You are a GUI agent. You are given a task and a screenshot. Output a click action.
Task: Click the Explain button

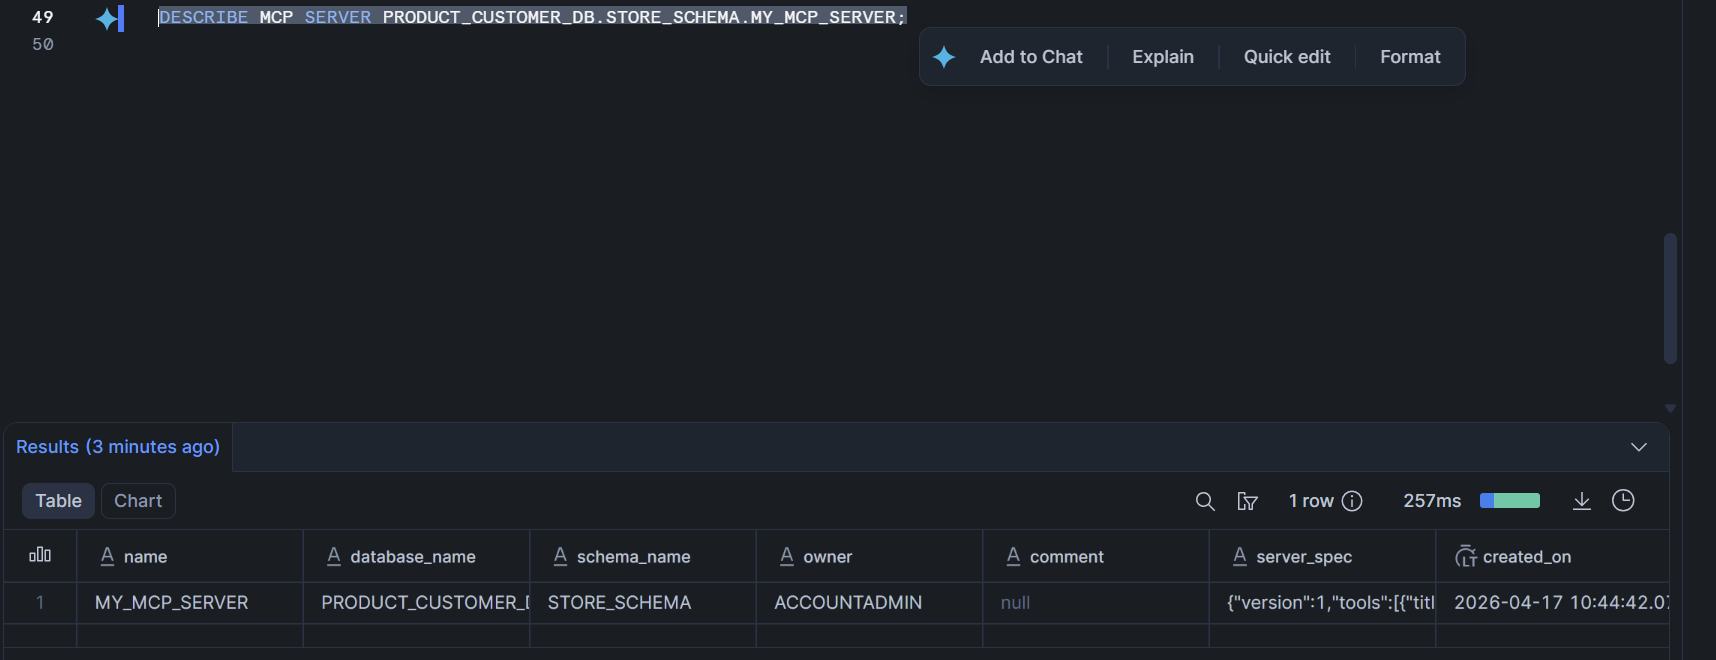tap(1163, 57)
